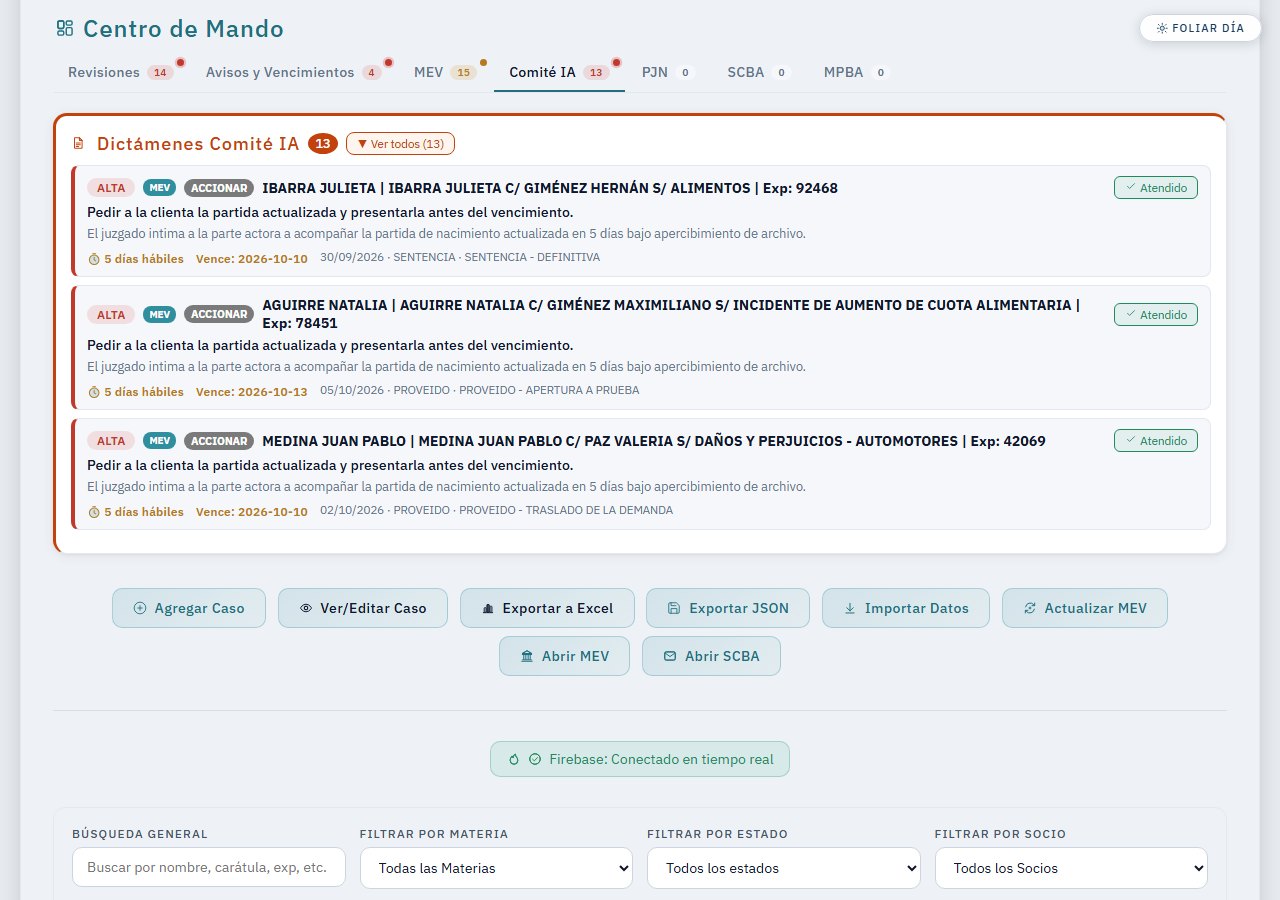
Task: Click the clock icon in AGUIRRE NATALIA case
Action: tap(94, 392)
